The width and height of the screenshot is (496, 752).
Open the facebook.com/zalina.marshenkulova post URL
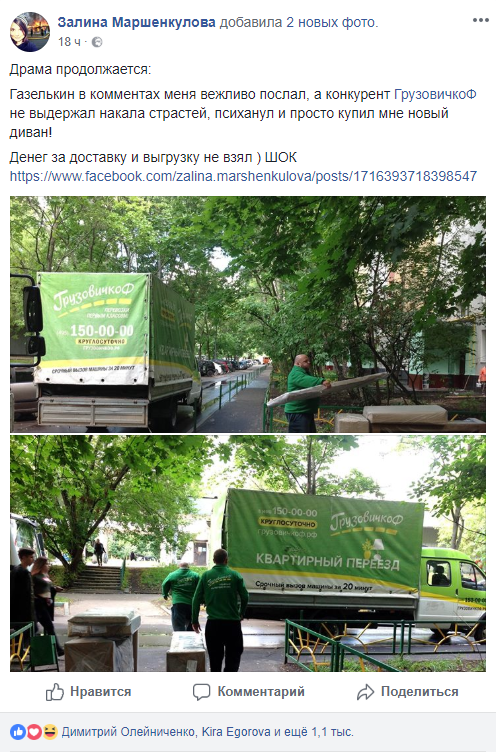(x=243, y=176)
